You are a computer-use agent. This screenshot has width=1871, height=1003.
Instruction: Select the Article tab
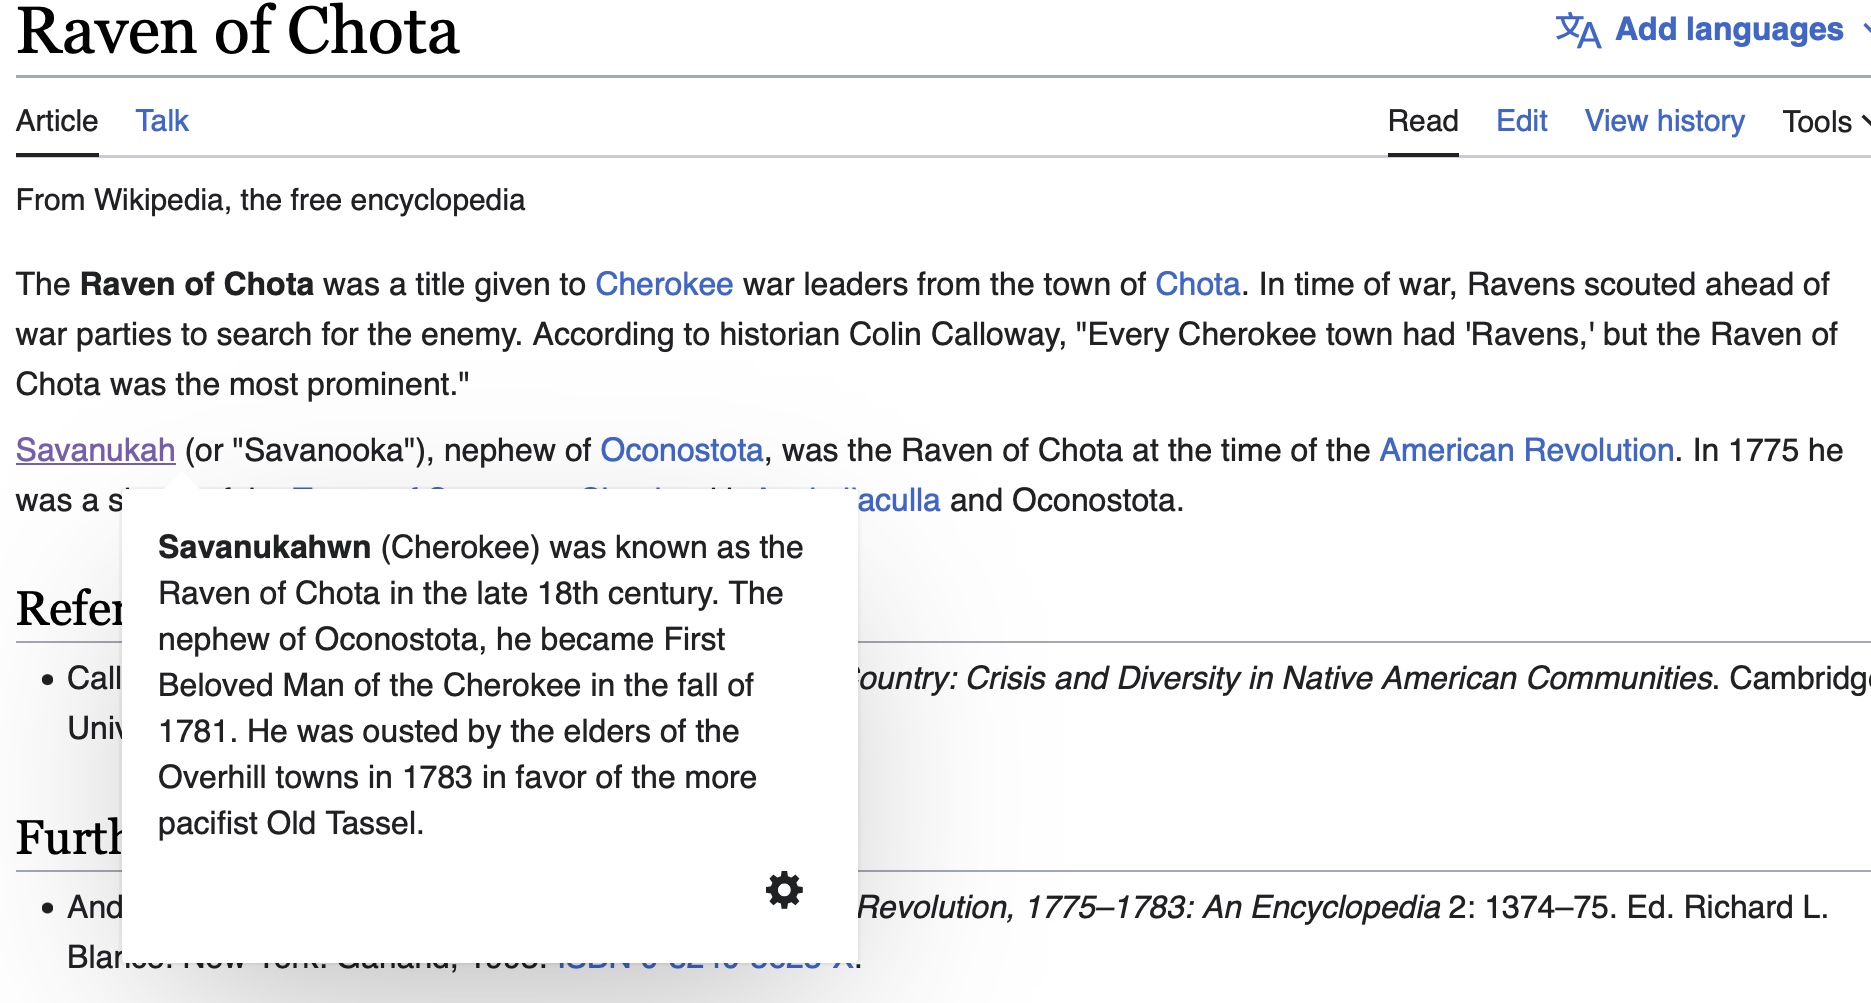point(57,121)
